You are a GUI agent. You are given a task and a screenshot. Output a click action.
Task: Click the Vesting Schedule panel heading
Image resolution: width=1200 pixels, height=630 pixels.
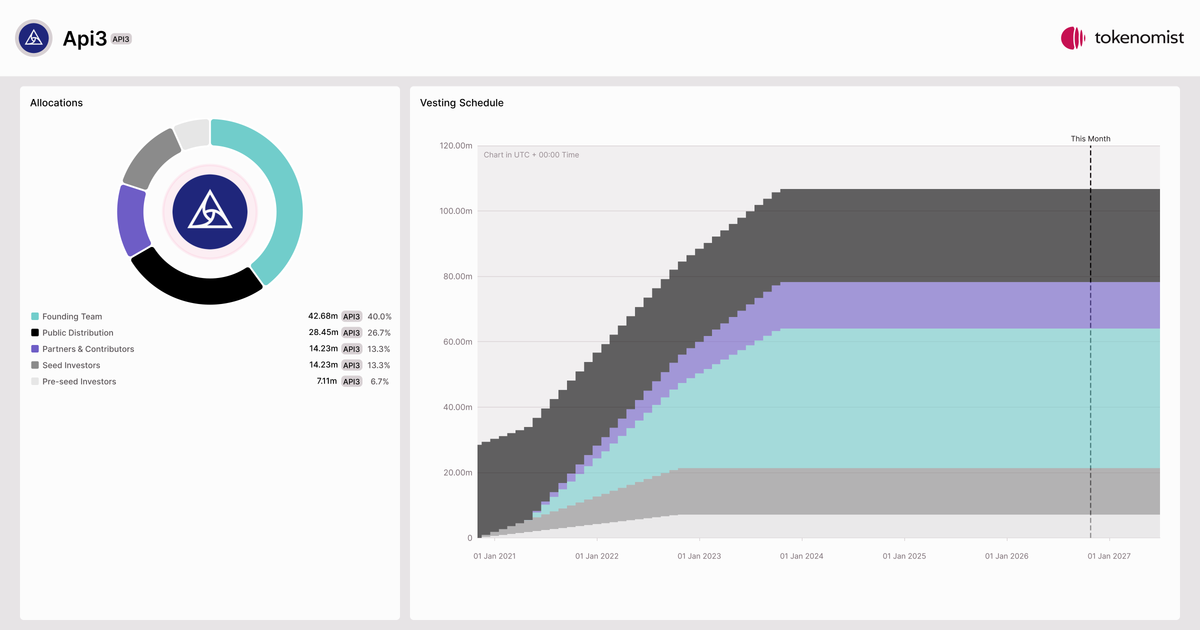pos(462,103)
